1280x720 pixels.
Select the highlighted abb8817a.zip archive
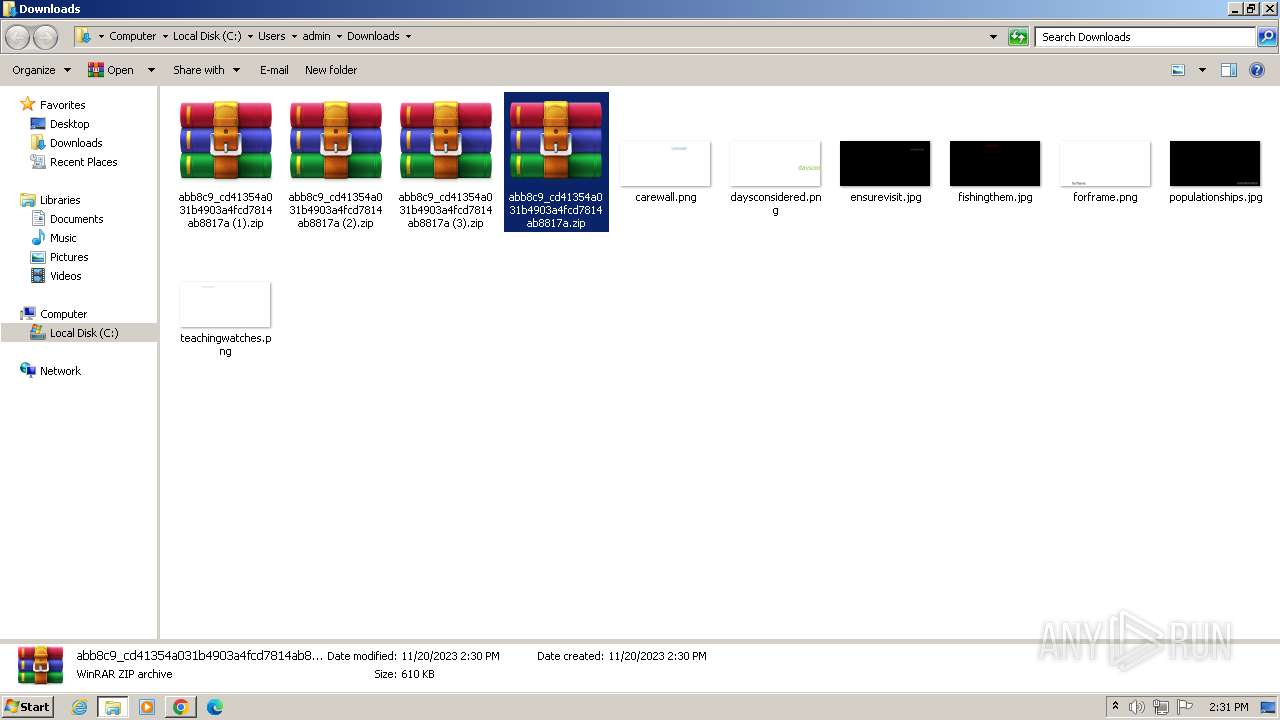click(x=556, y=162)
